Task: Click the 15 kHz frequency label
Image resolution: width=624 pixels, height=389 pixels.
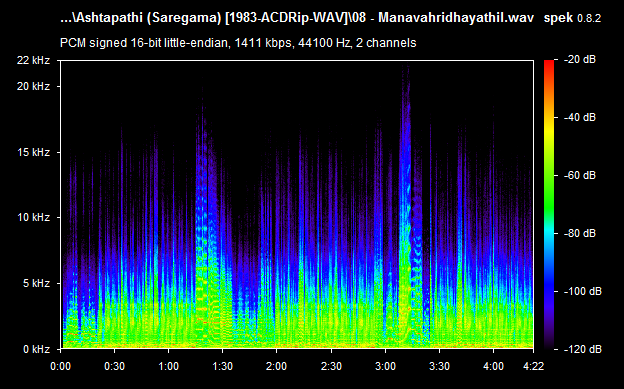Action: (33, 152)
